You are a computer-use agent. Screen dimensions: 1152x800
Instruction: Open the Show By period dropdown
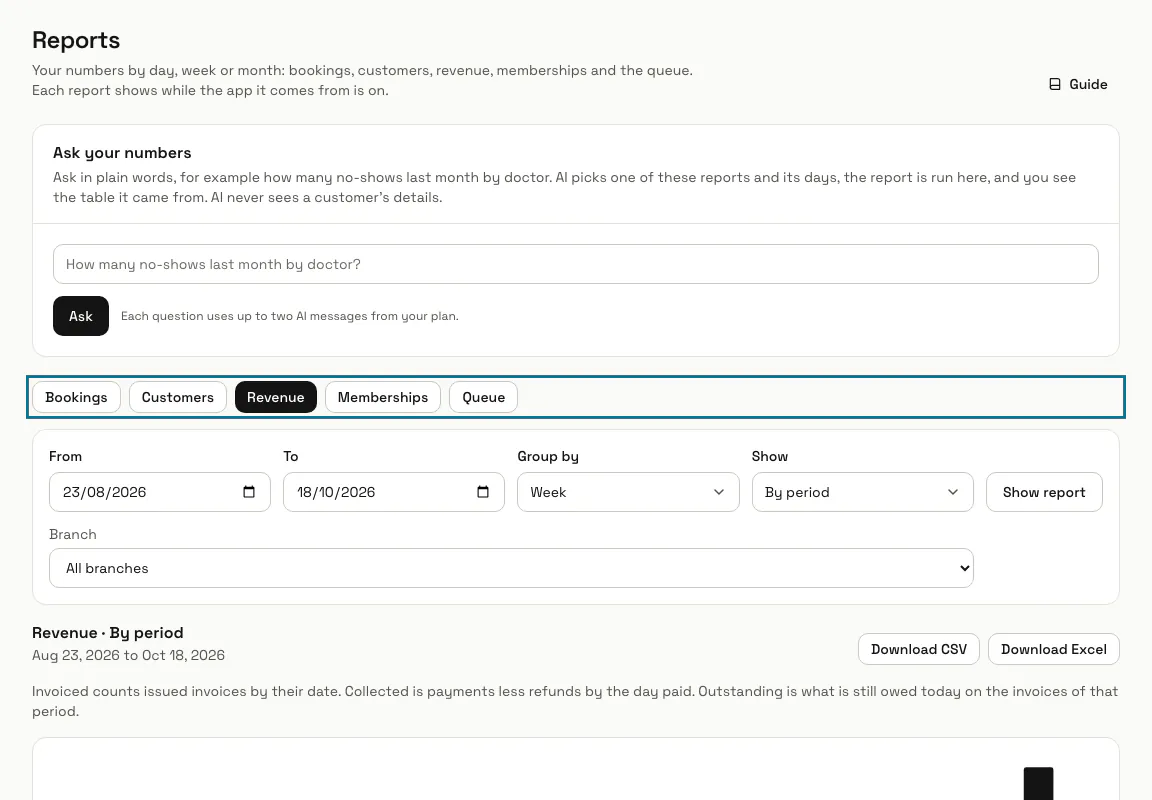(x=863, y=492)
